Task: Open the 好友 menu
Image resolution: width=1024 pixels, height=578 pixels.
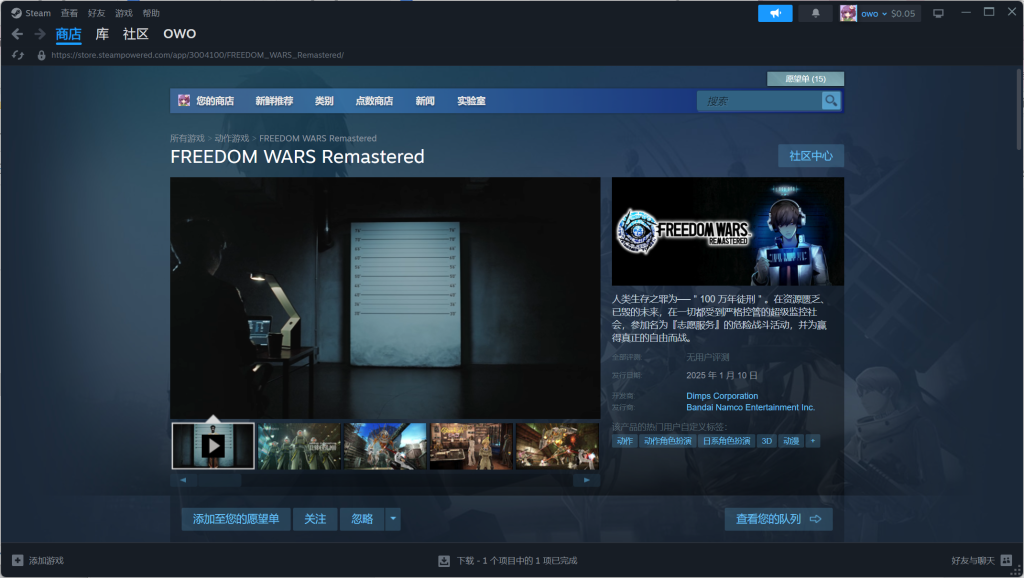Action: (96, 13)
